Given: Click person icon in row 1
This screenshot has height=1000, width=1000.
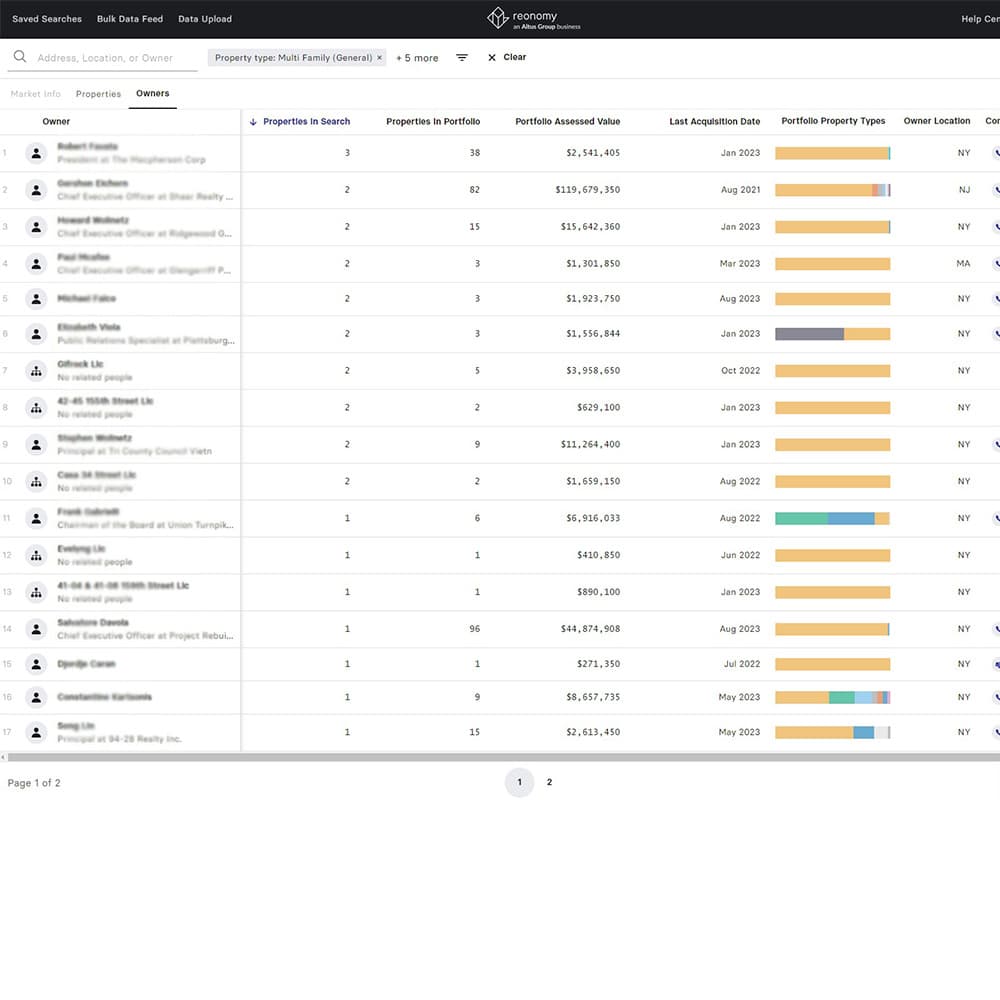Looking at the screenshot, I should [36, 153].
